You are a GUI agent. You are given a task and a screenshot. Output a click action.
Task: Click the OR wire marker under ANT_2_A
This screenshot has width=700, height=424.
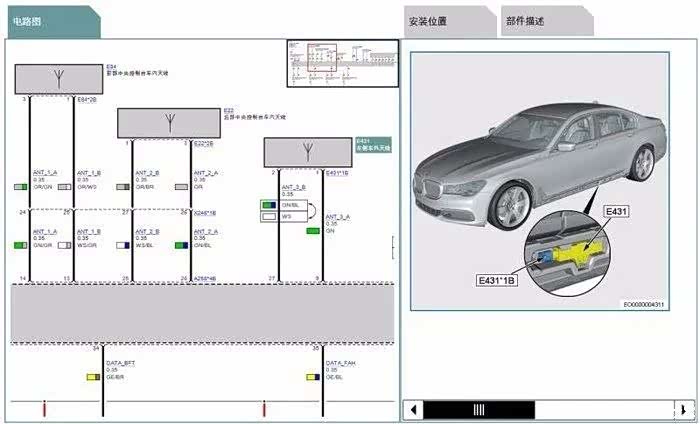(x=182, y=187)
